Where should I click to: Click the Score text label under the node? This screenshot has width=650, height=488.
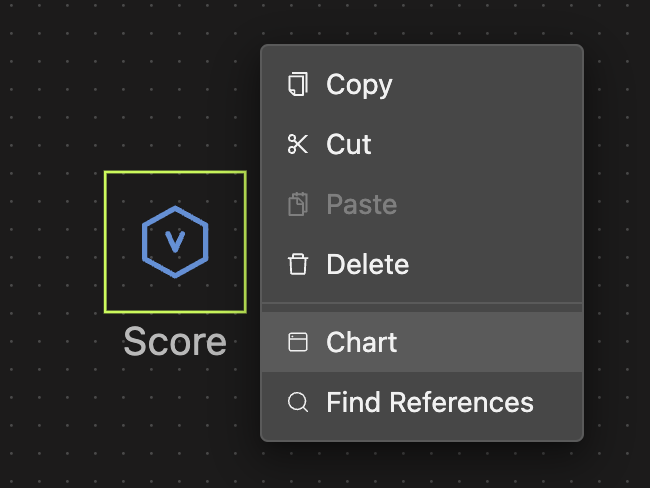coord(175,343)
